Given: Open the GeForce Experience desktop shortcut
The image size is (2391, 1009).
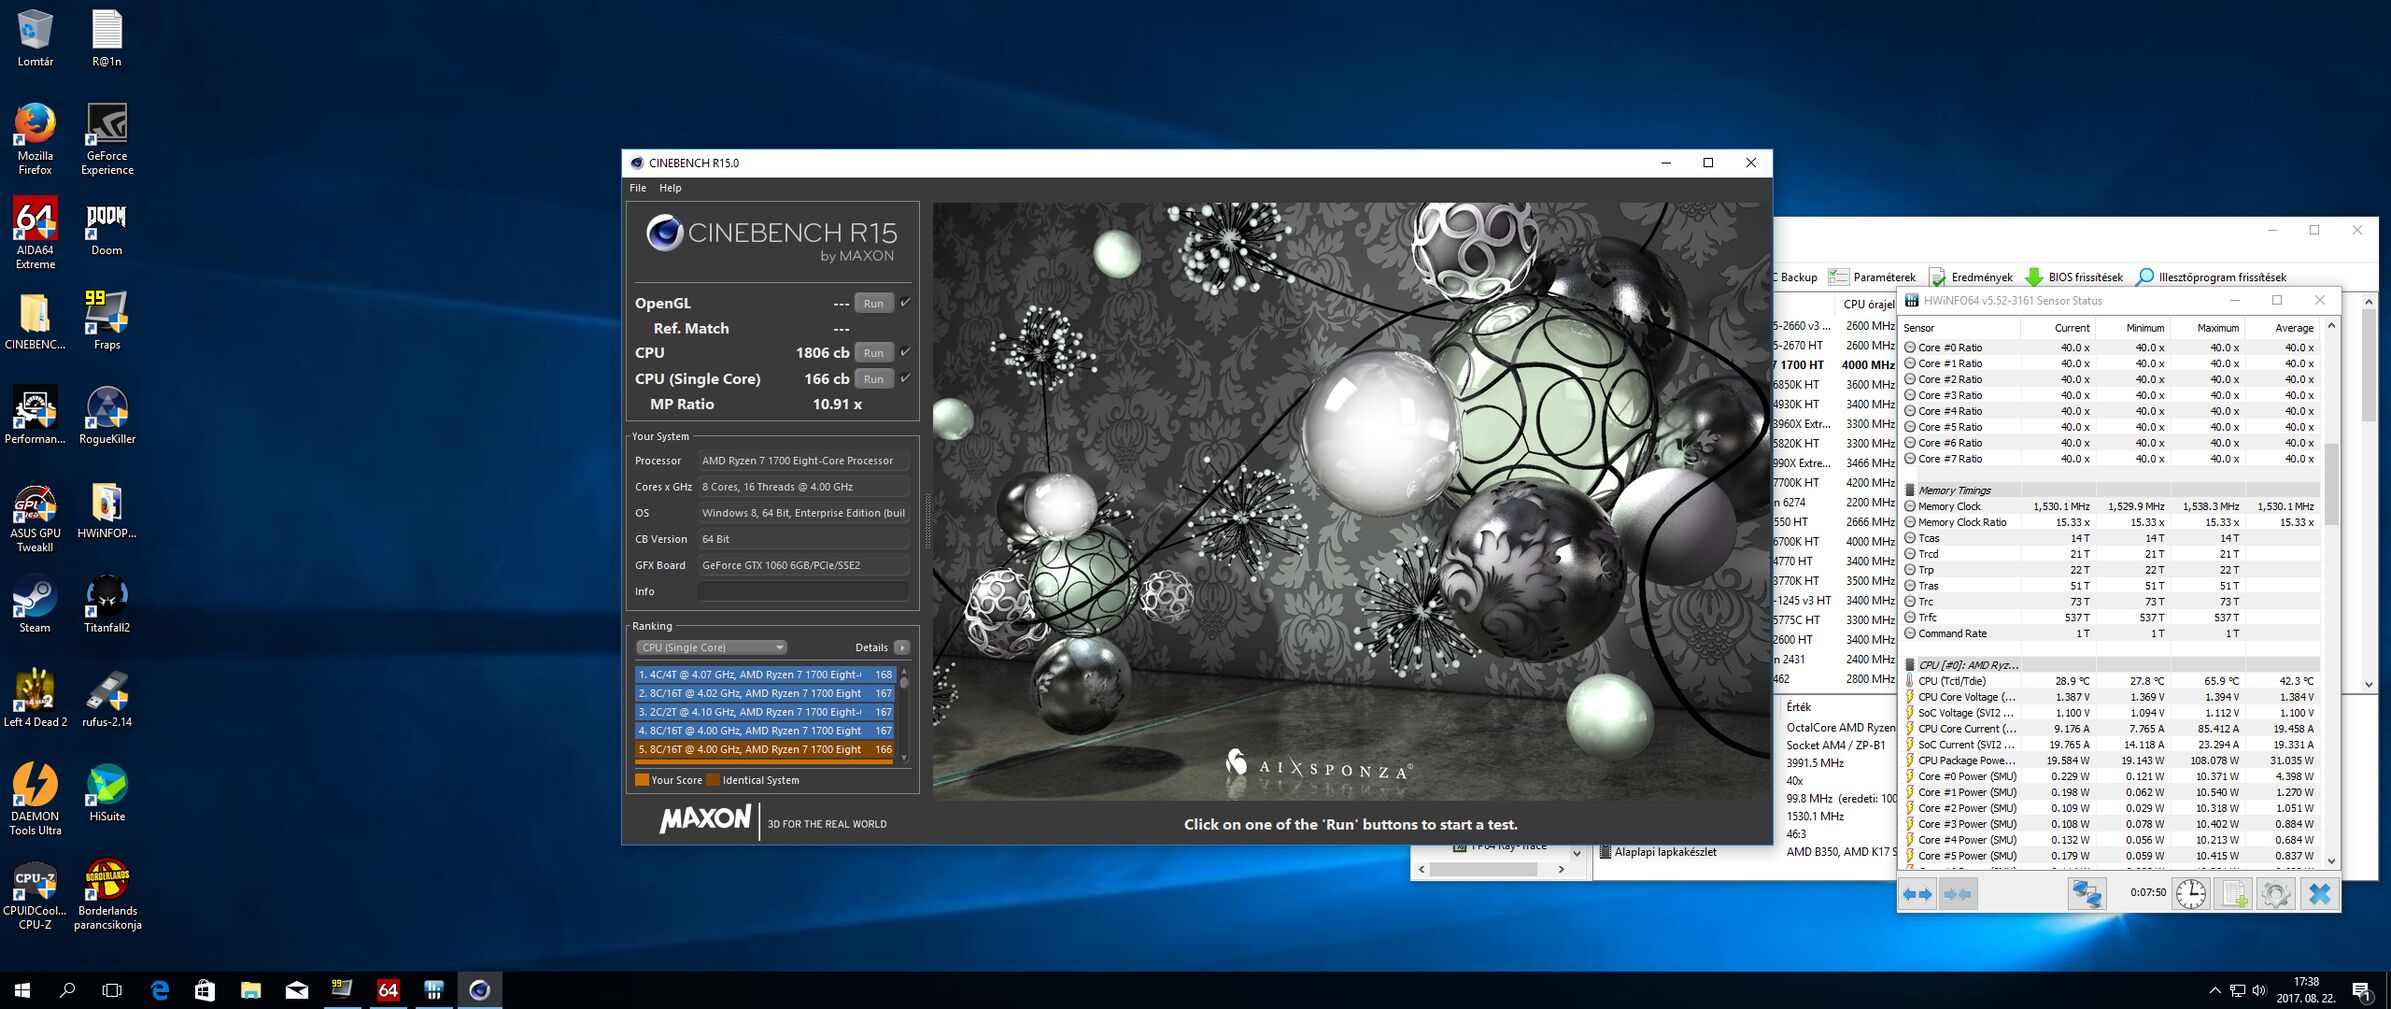Looking at the screenshot, I should pos(107,139).
